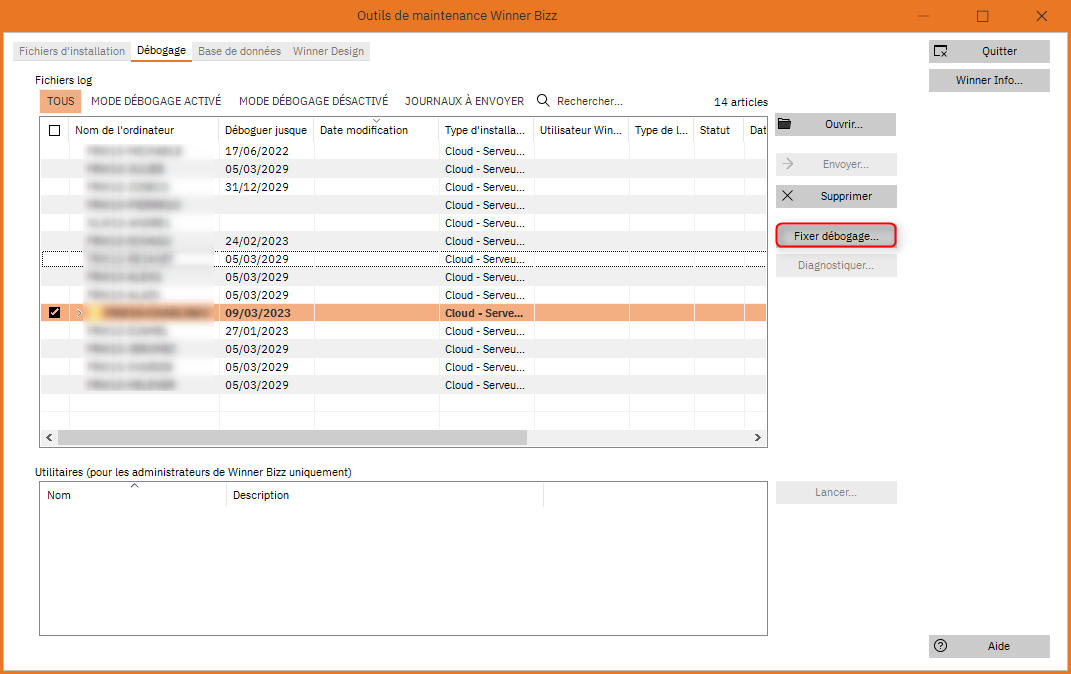Select the TOUS filter
Viewport: 1071px width, 674px height.
pos(61,101)
